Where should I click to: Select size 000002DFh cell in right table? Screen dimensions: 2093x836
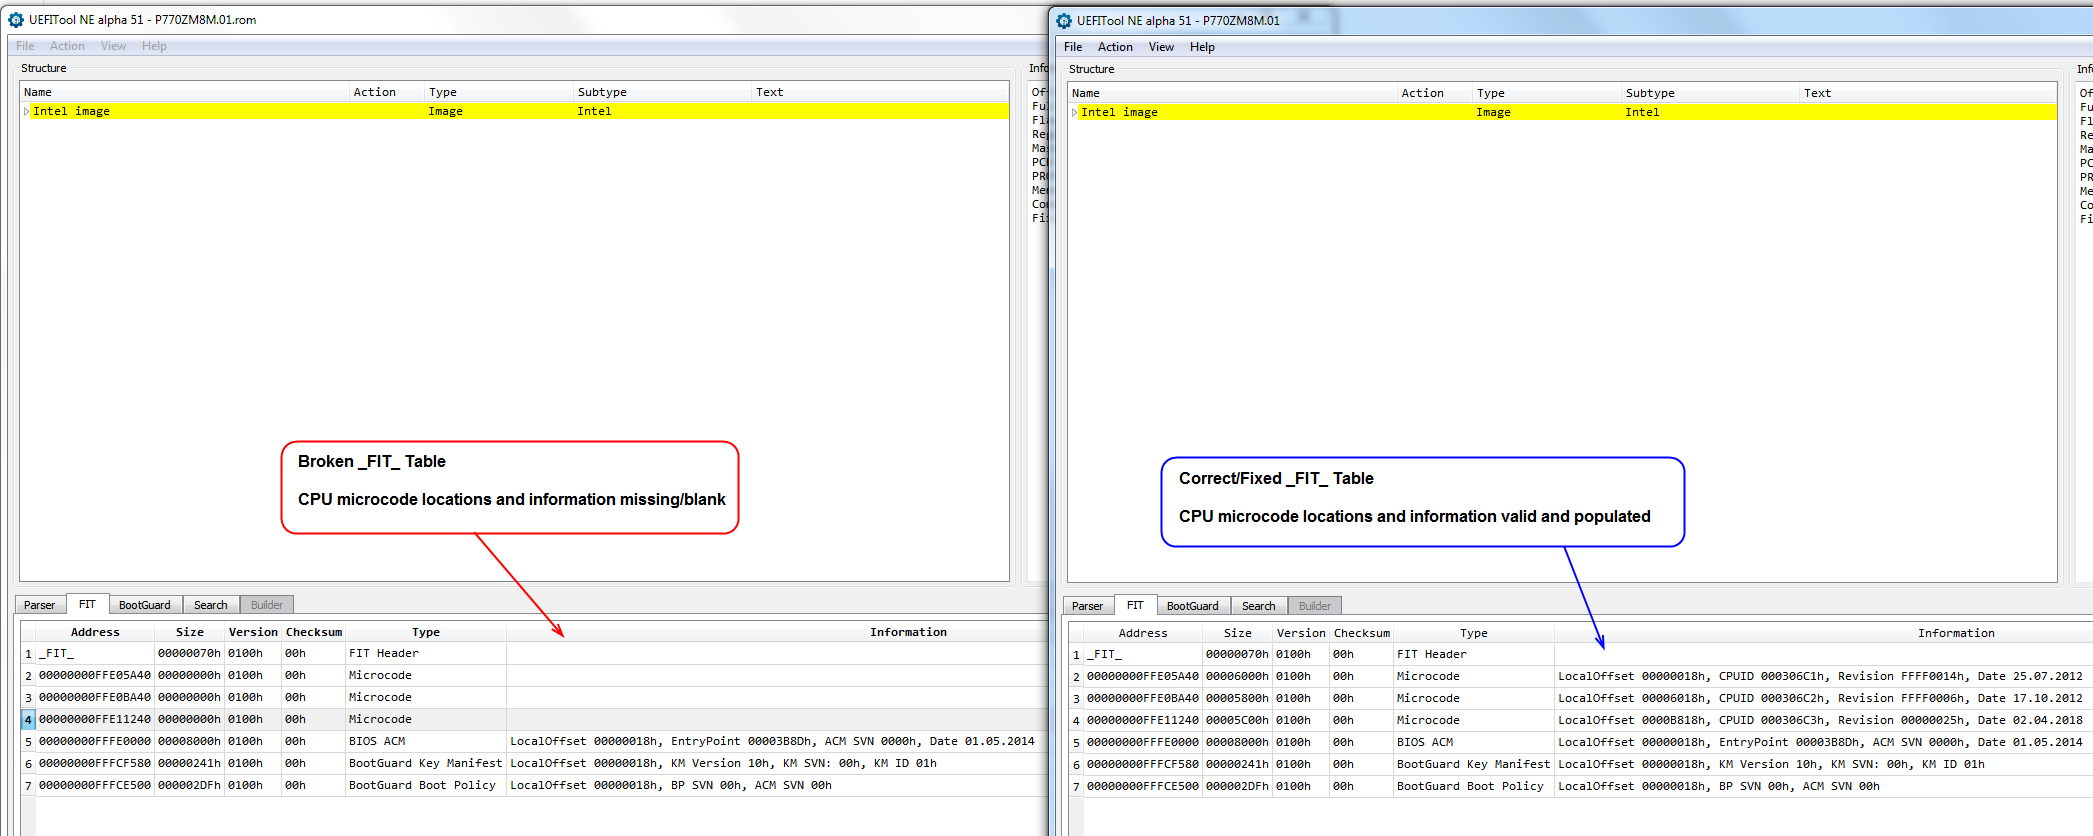click(1237, 786)
